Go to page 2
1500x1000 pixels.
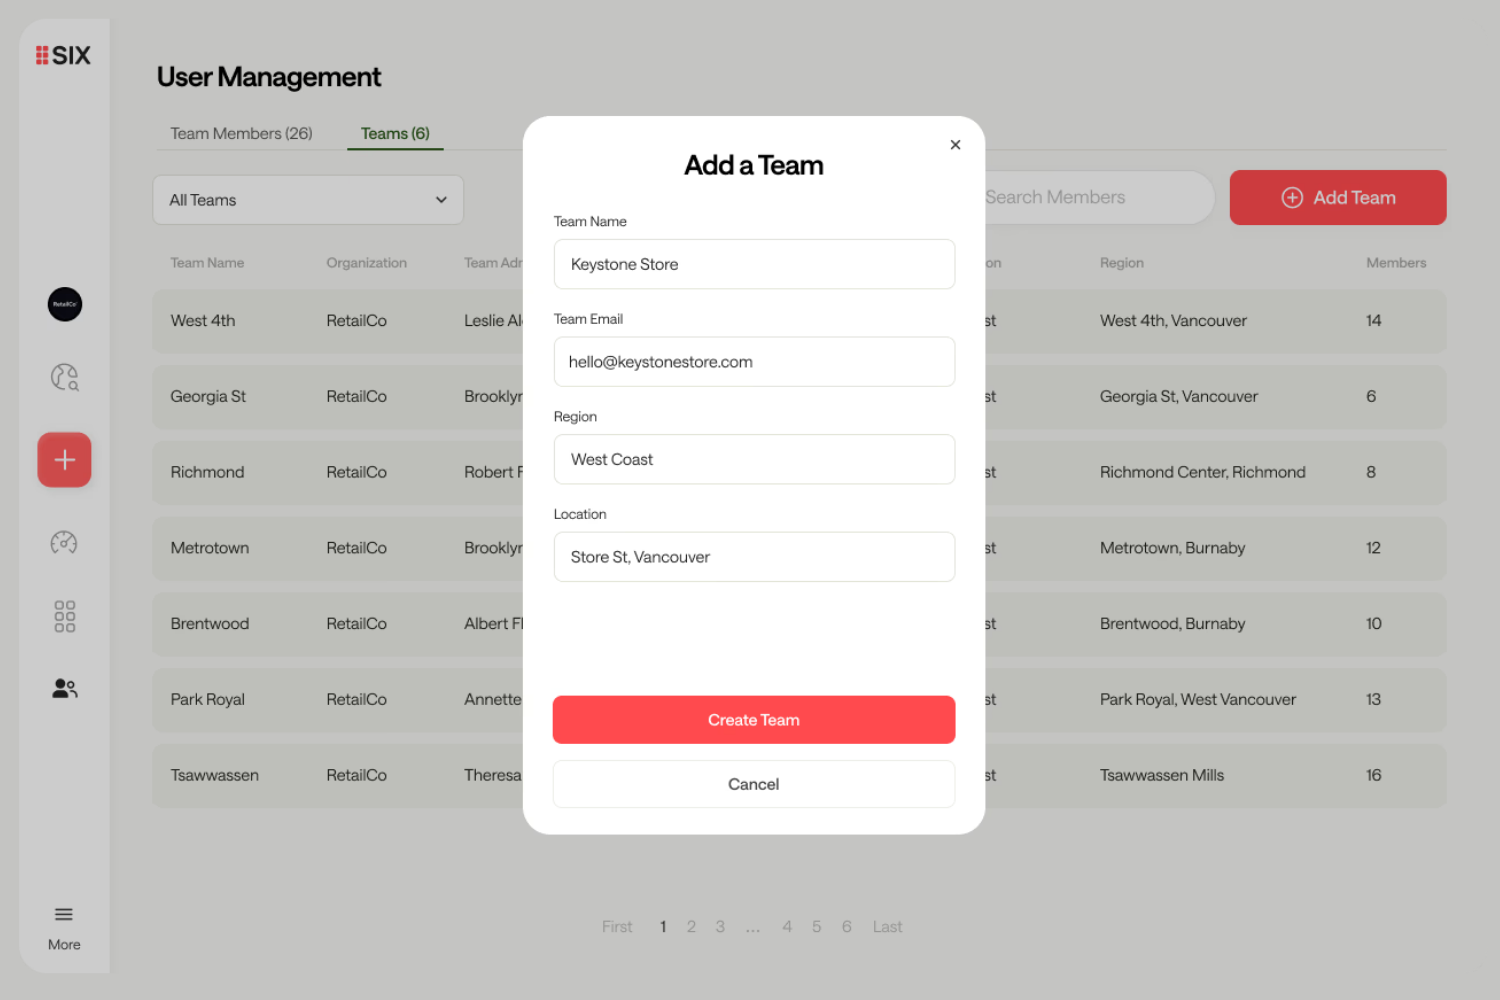click(691, 927)
